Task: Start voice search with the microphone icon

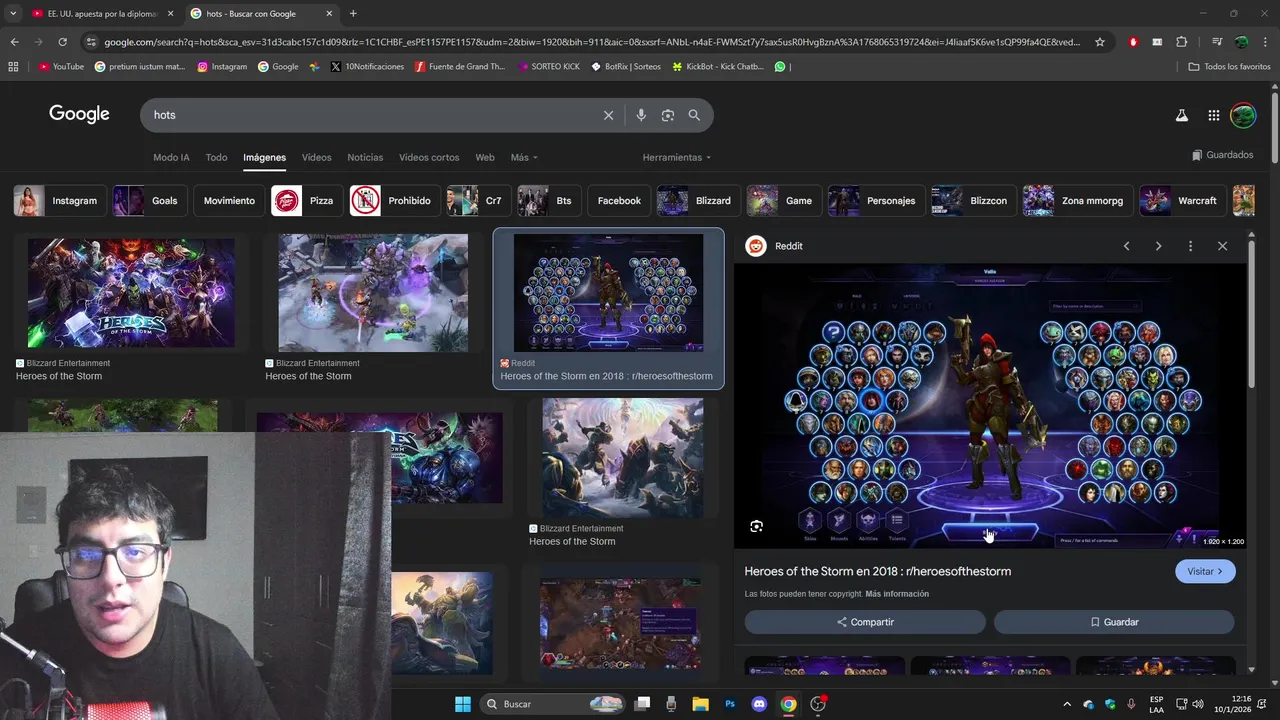Action: tap(641, 115)
